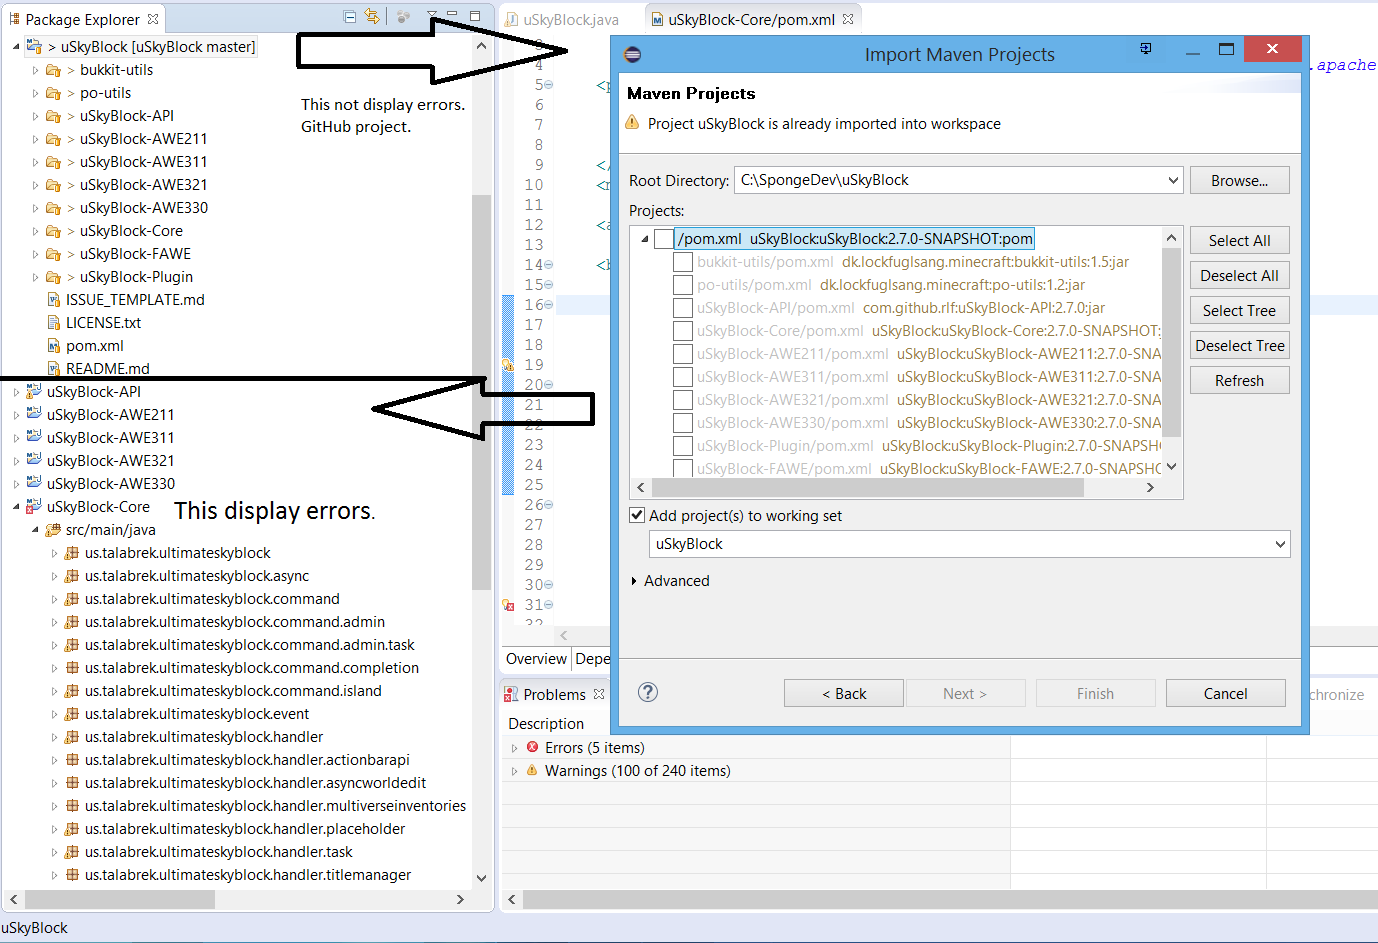The width and height of the screenshot is (1378, 943).
Task: Cancel the Import Maven Projects dialog
Action: click(x=1225, y=693)
